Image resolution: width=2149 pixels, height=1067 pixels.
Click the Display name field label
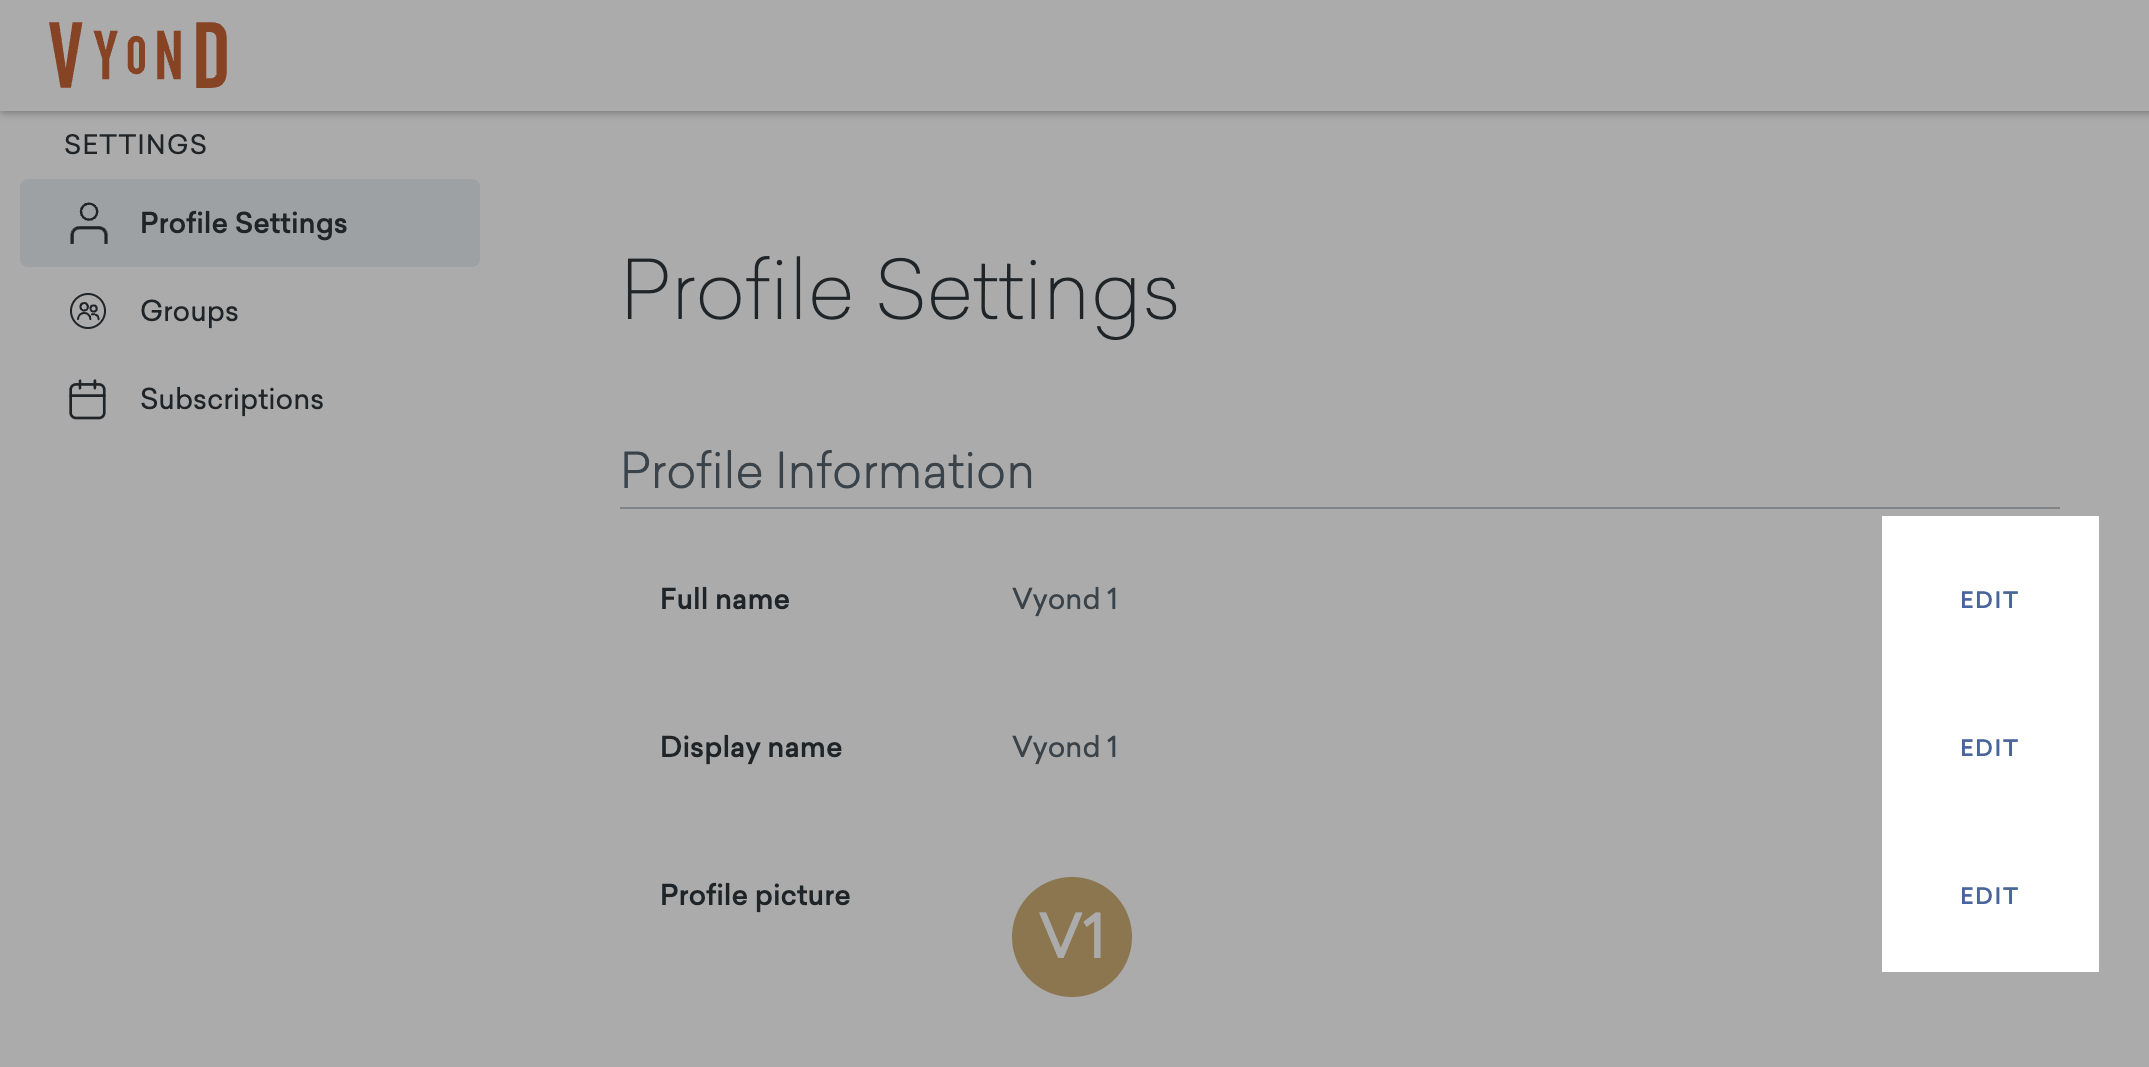[750, 747]
